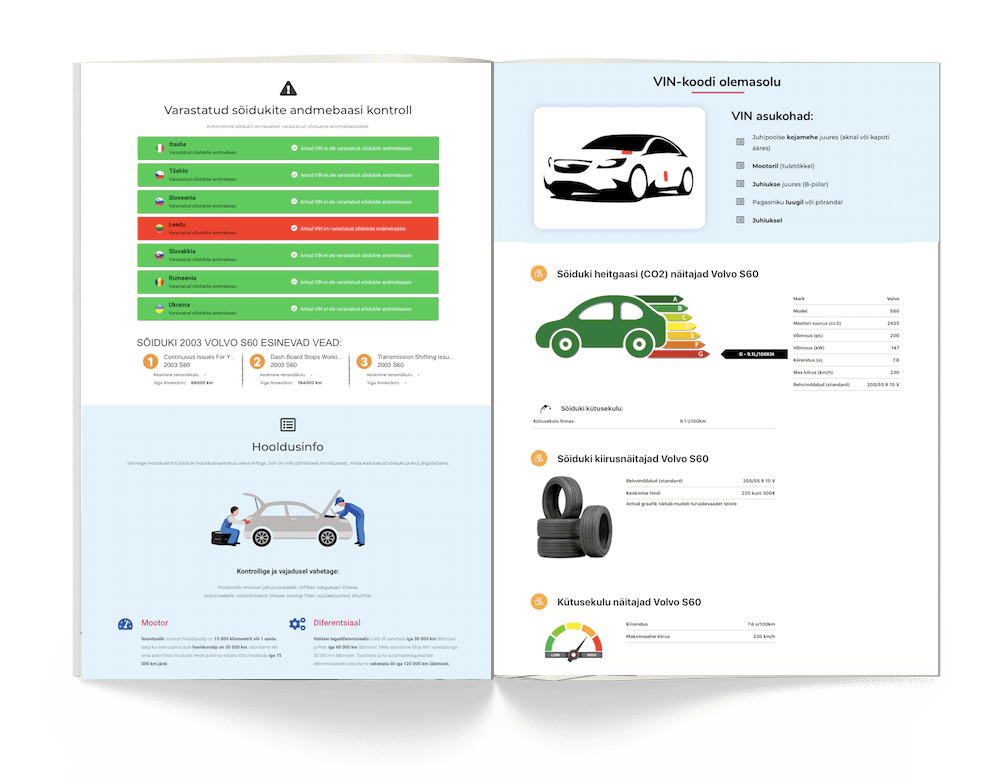The width and height of the screenshot is (1000, 783).
Task: Click the 'Kütusekulu linnas:' row
Action: point(653,421)
